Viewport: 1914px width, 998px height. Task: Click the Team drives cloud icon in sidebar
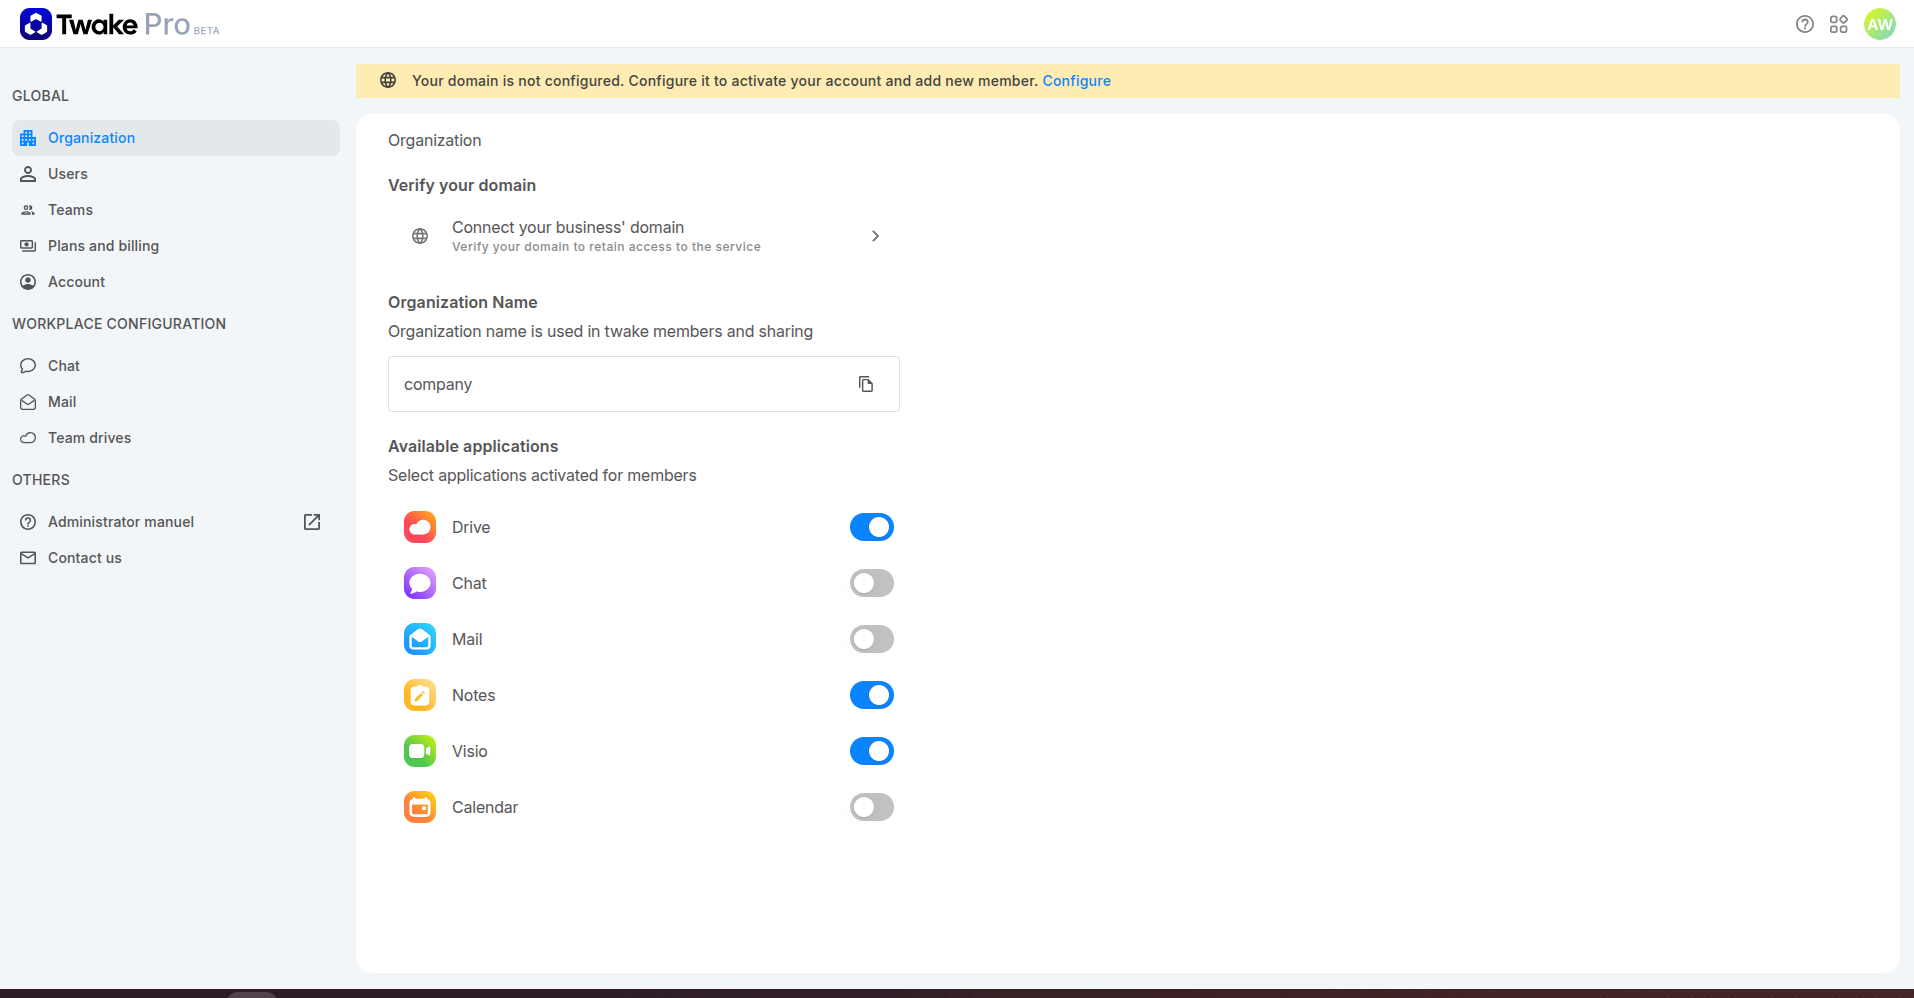[x=28, y=438]
